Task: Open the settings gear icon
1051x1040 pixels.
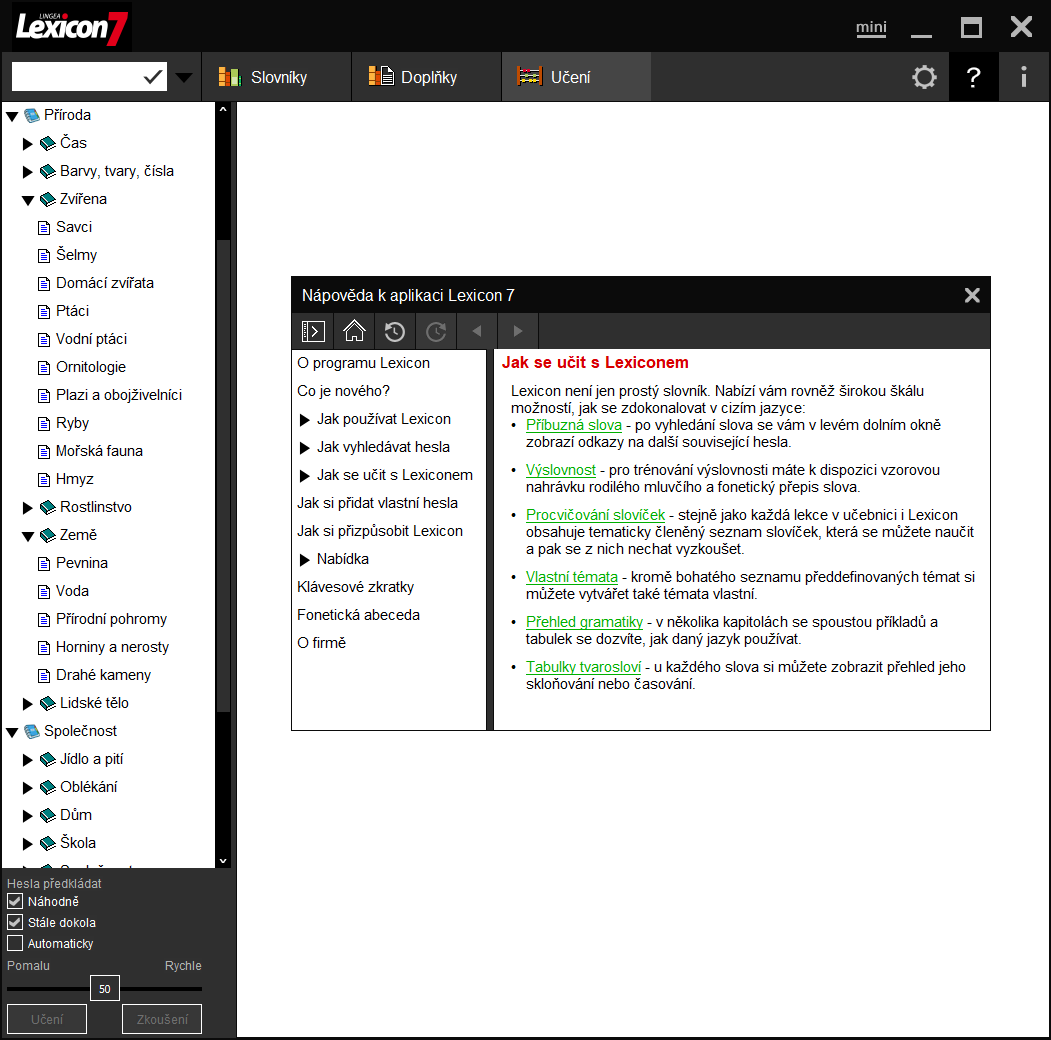Action: (924, 77)
